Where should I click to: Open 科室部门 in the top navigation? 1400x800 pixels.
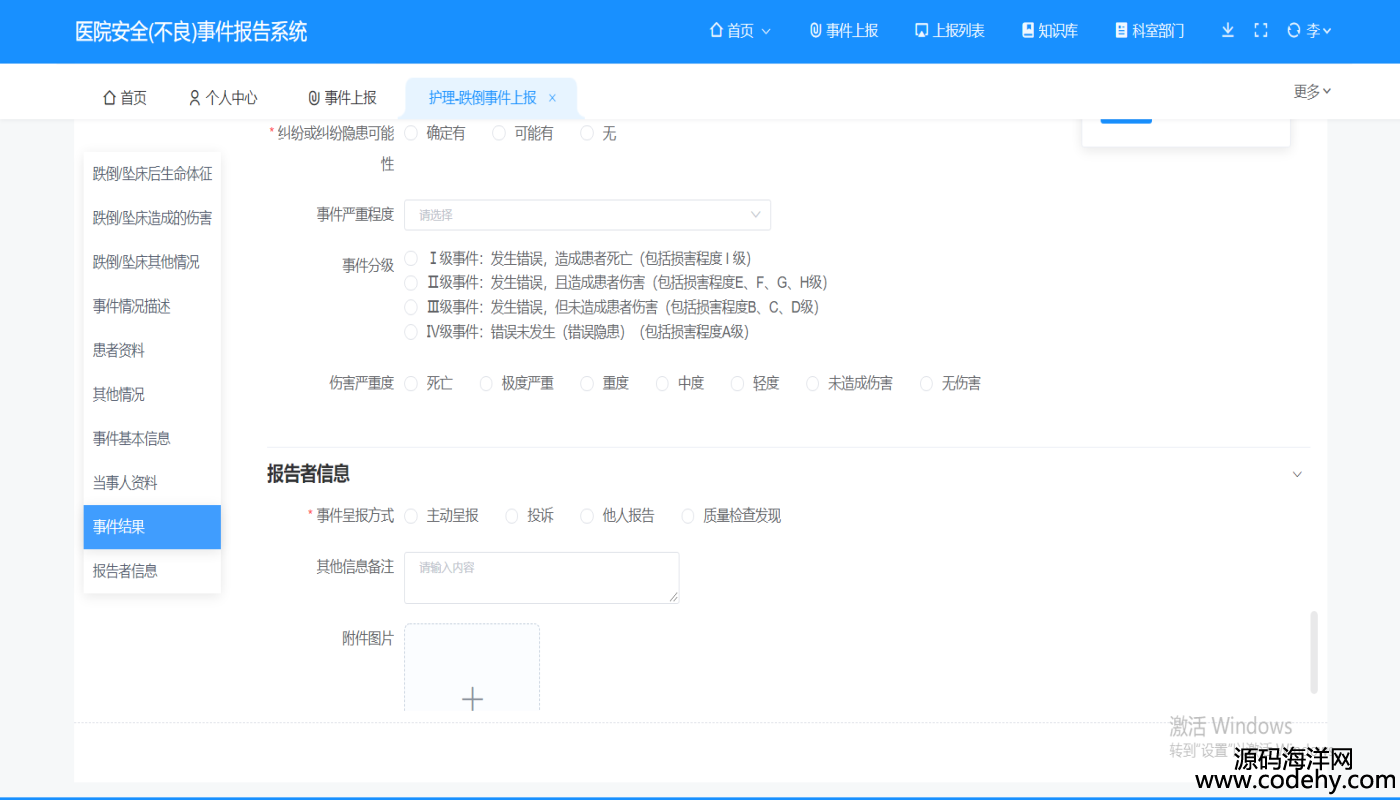coord(1149,31)
